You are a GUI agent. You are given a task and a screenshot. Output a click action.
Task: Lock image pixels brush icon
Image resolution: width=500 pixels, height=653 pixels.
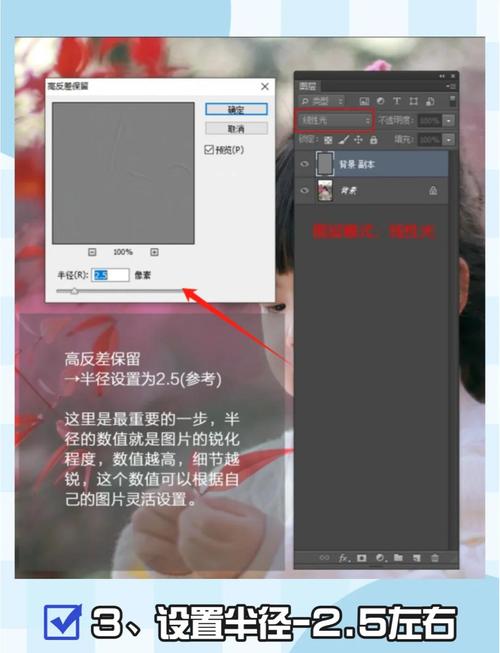(343, 140)
